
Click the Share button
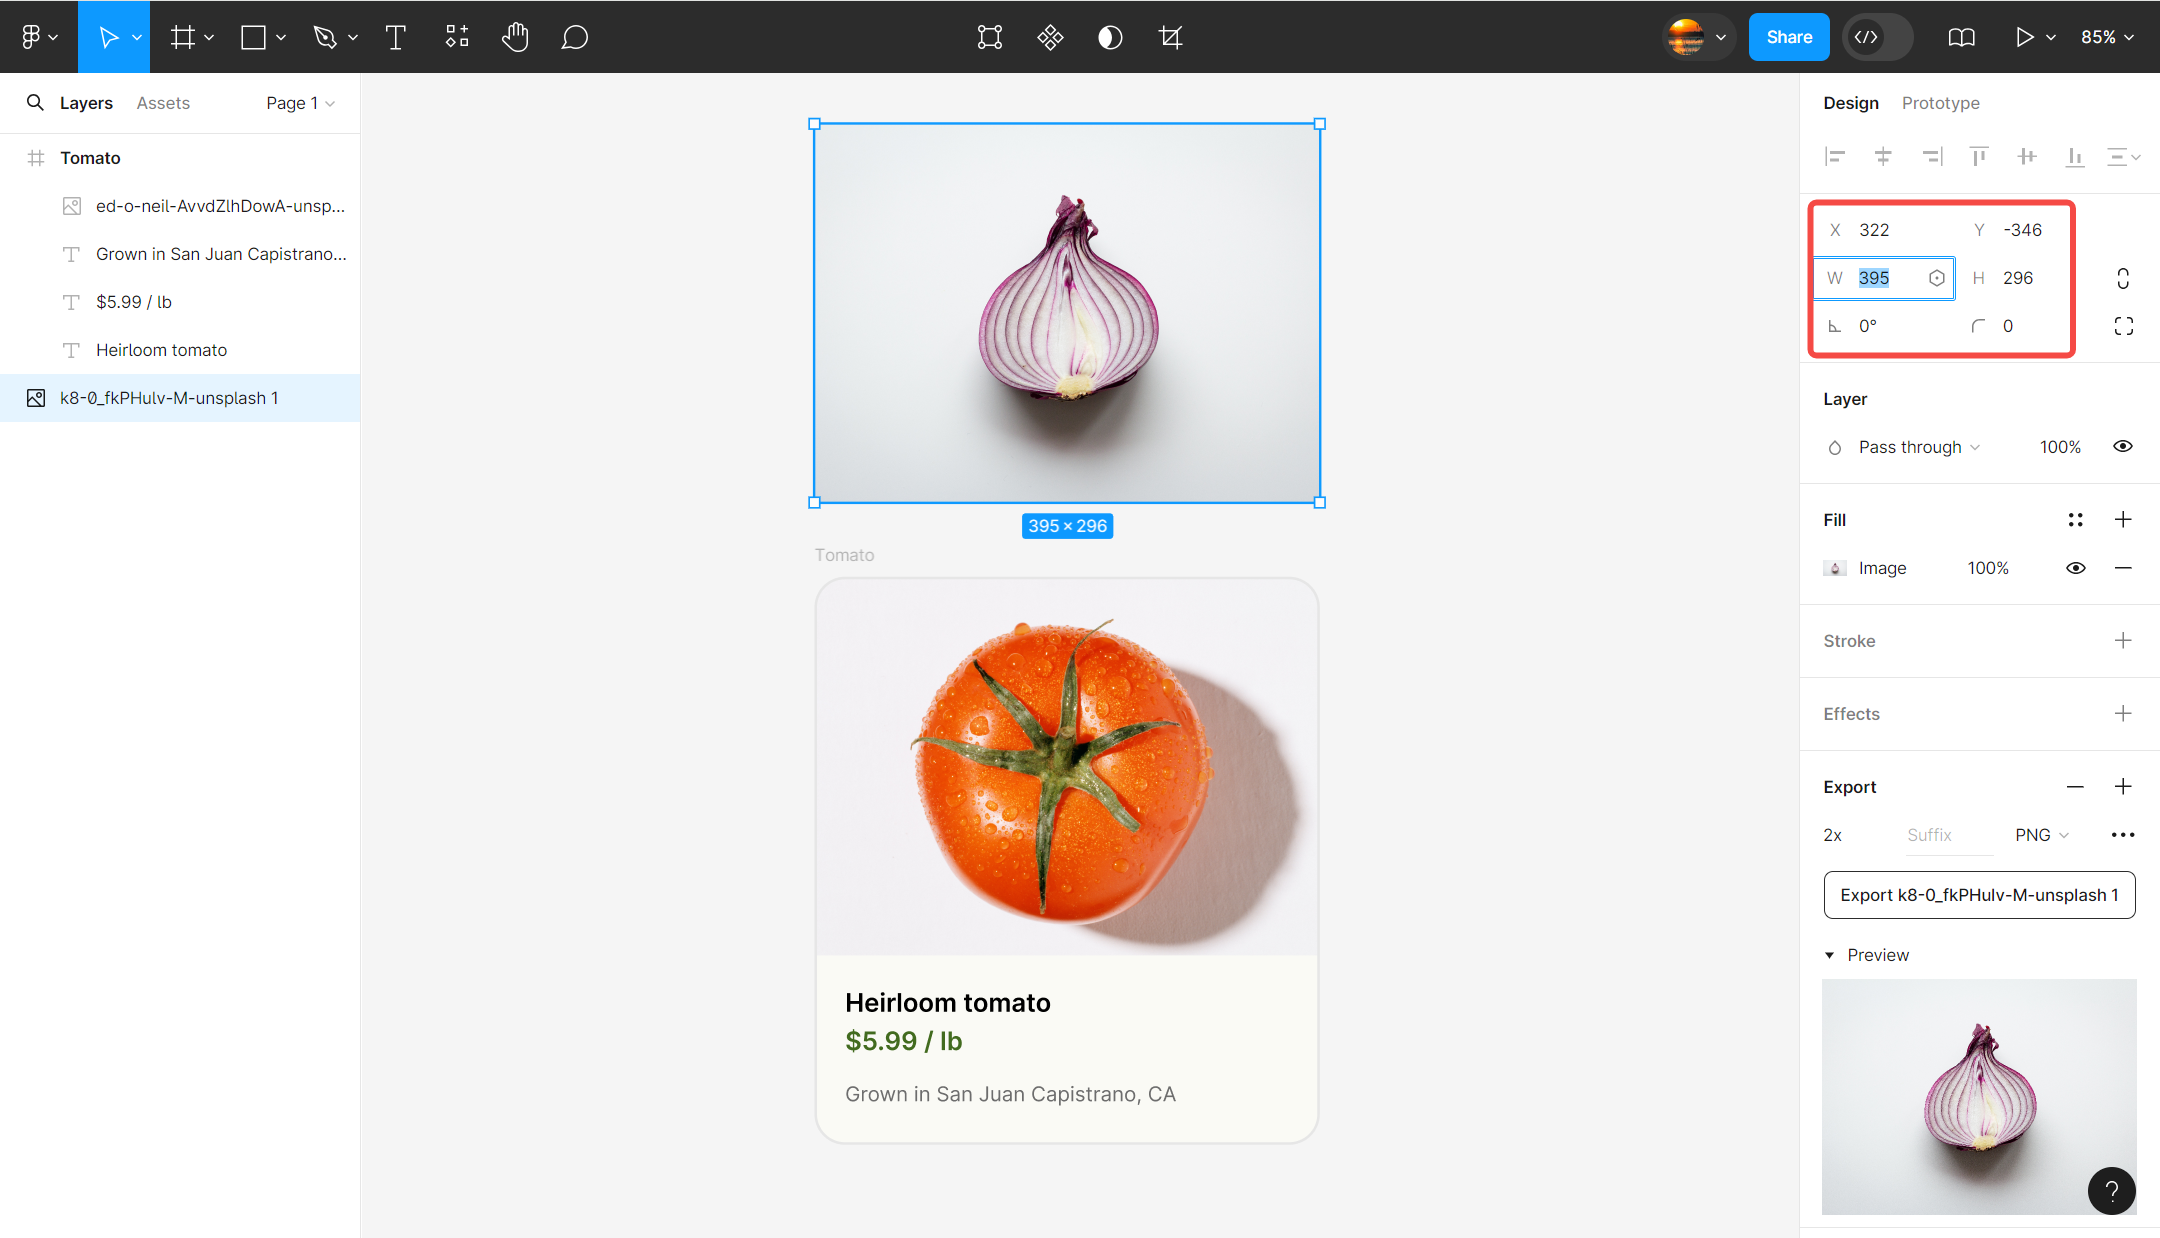(1786, 37)
